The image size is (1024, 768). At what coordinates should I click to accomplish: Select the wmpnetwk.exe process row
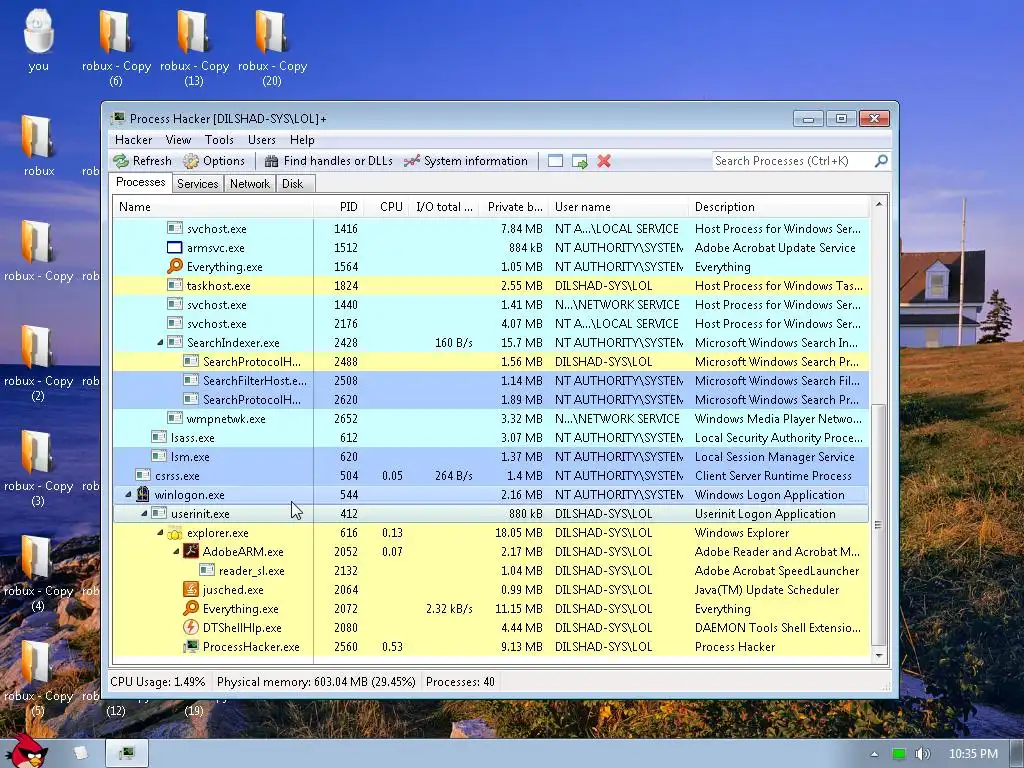tap(490, 418)
